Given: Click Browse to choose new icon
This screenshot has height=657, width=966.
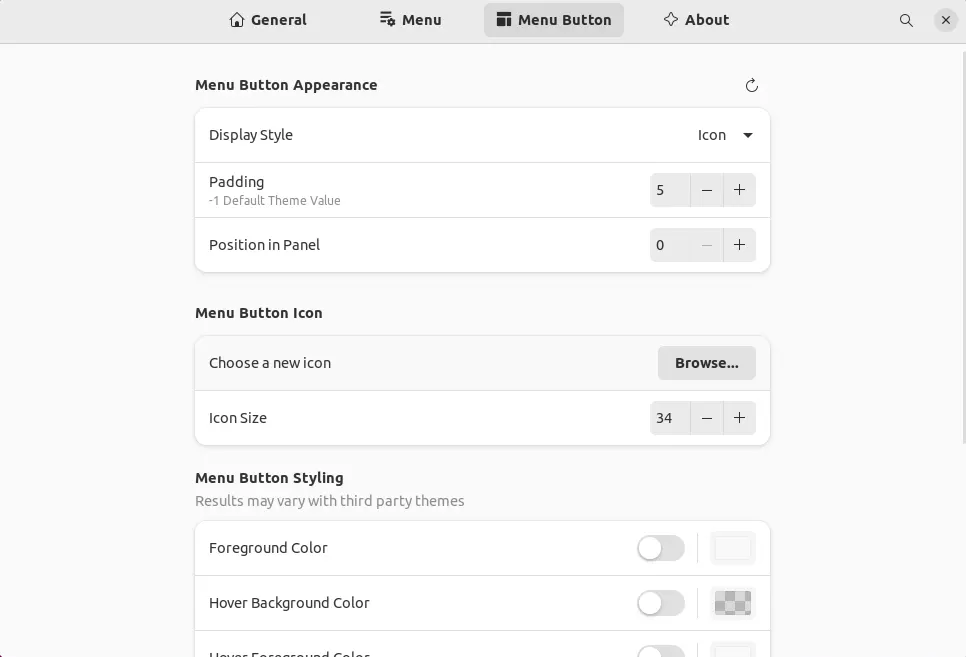Looking at the screenshot, I should 706,363.
